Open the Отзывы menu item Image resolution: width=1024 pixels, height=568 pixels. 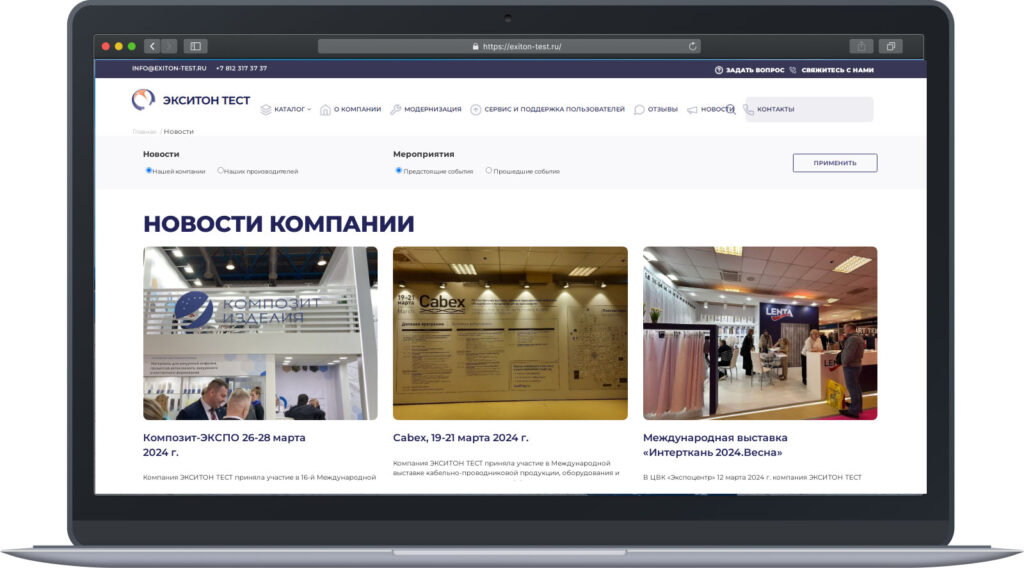coord(662,109)
